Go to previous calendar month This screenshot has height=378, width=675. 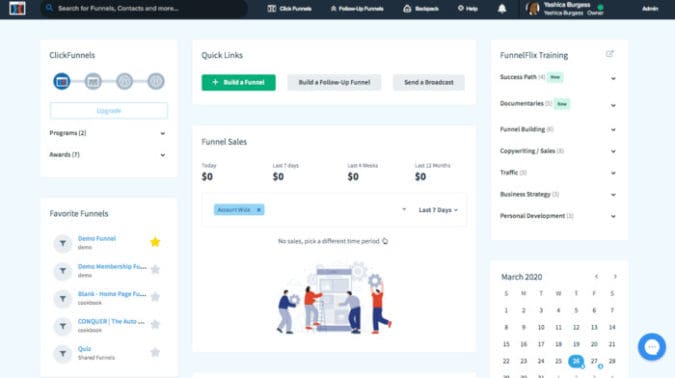pos(596,276)
